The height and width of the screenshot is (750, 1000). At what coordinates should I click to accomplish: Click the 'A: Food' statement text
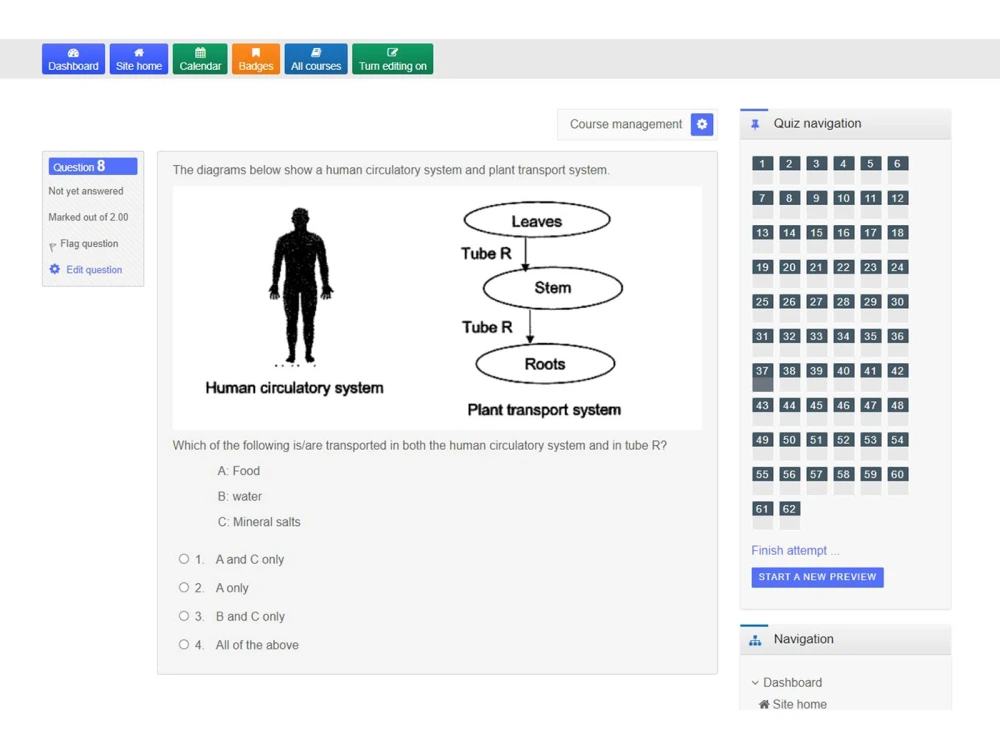pos(239,471)
